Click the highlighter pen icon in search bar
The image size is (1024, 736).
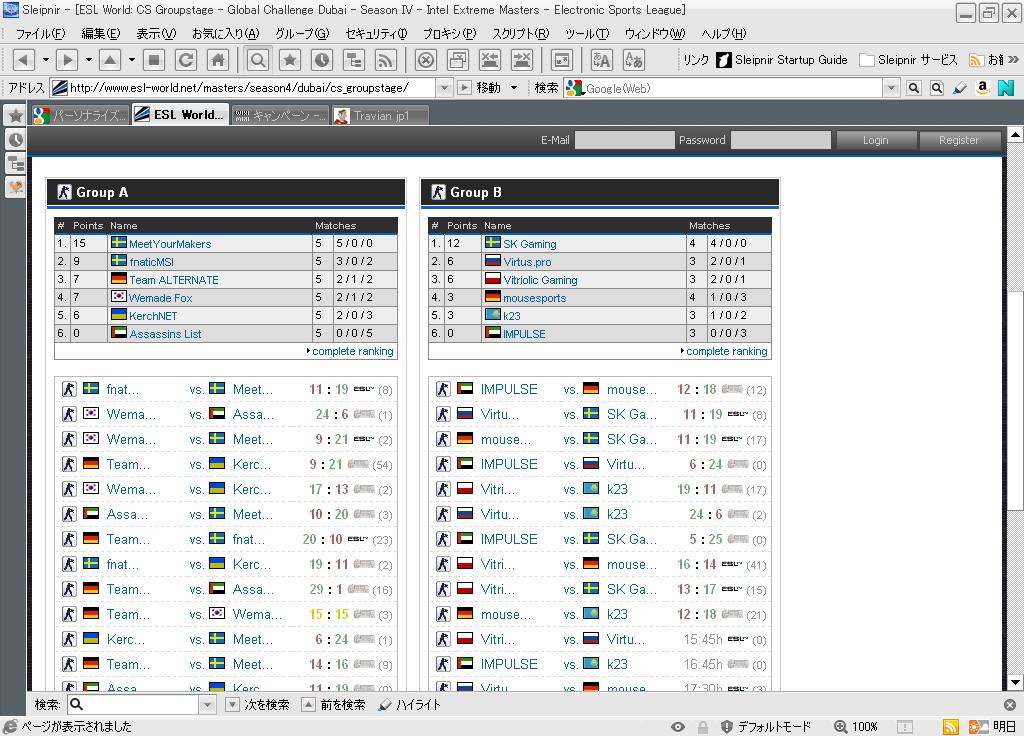[x=960, y=88]
